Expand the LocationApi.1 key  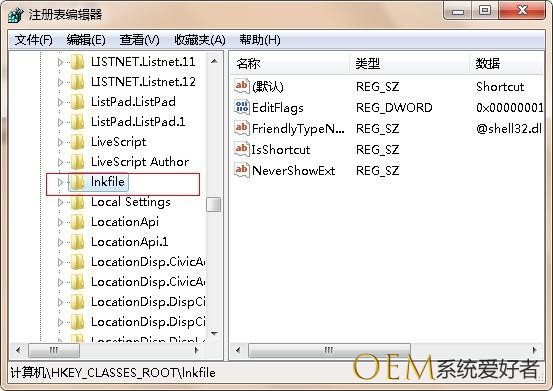click(60, 243)
